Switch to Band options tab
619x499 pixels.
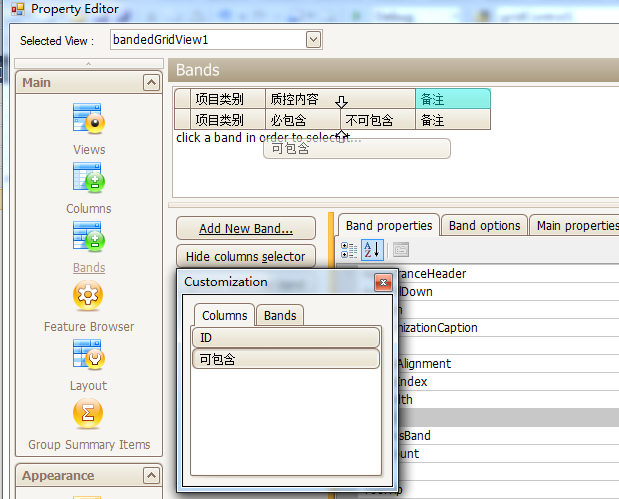point(484,225)
